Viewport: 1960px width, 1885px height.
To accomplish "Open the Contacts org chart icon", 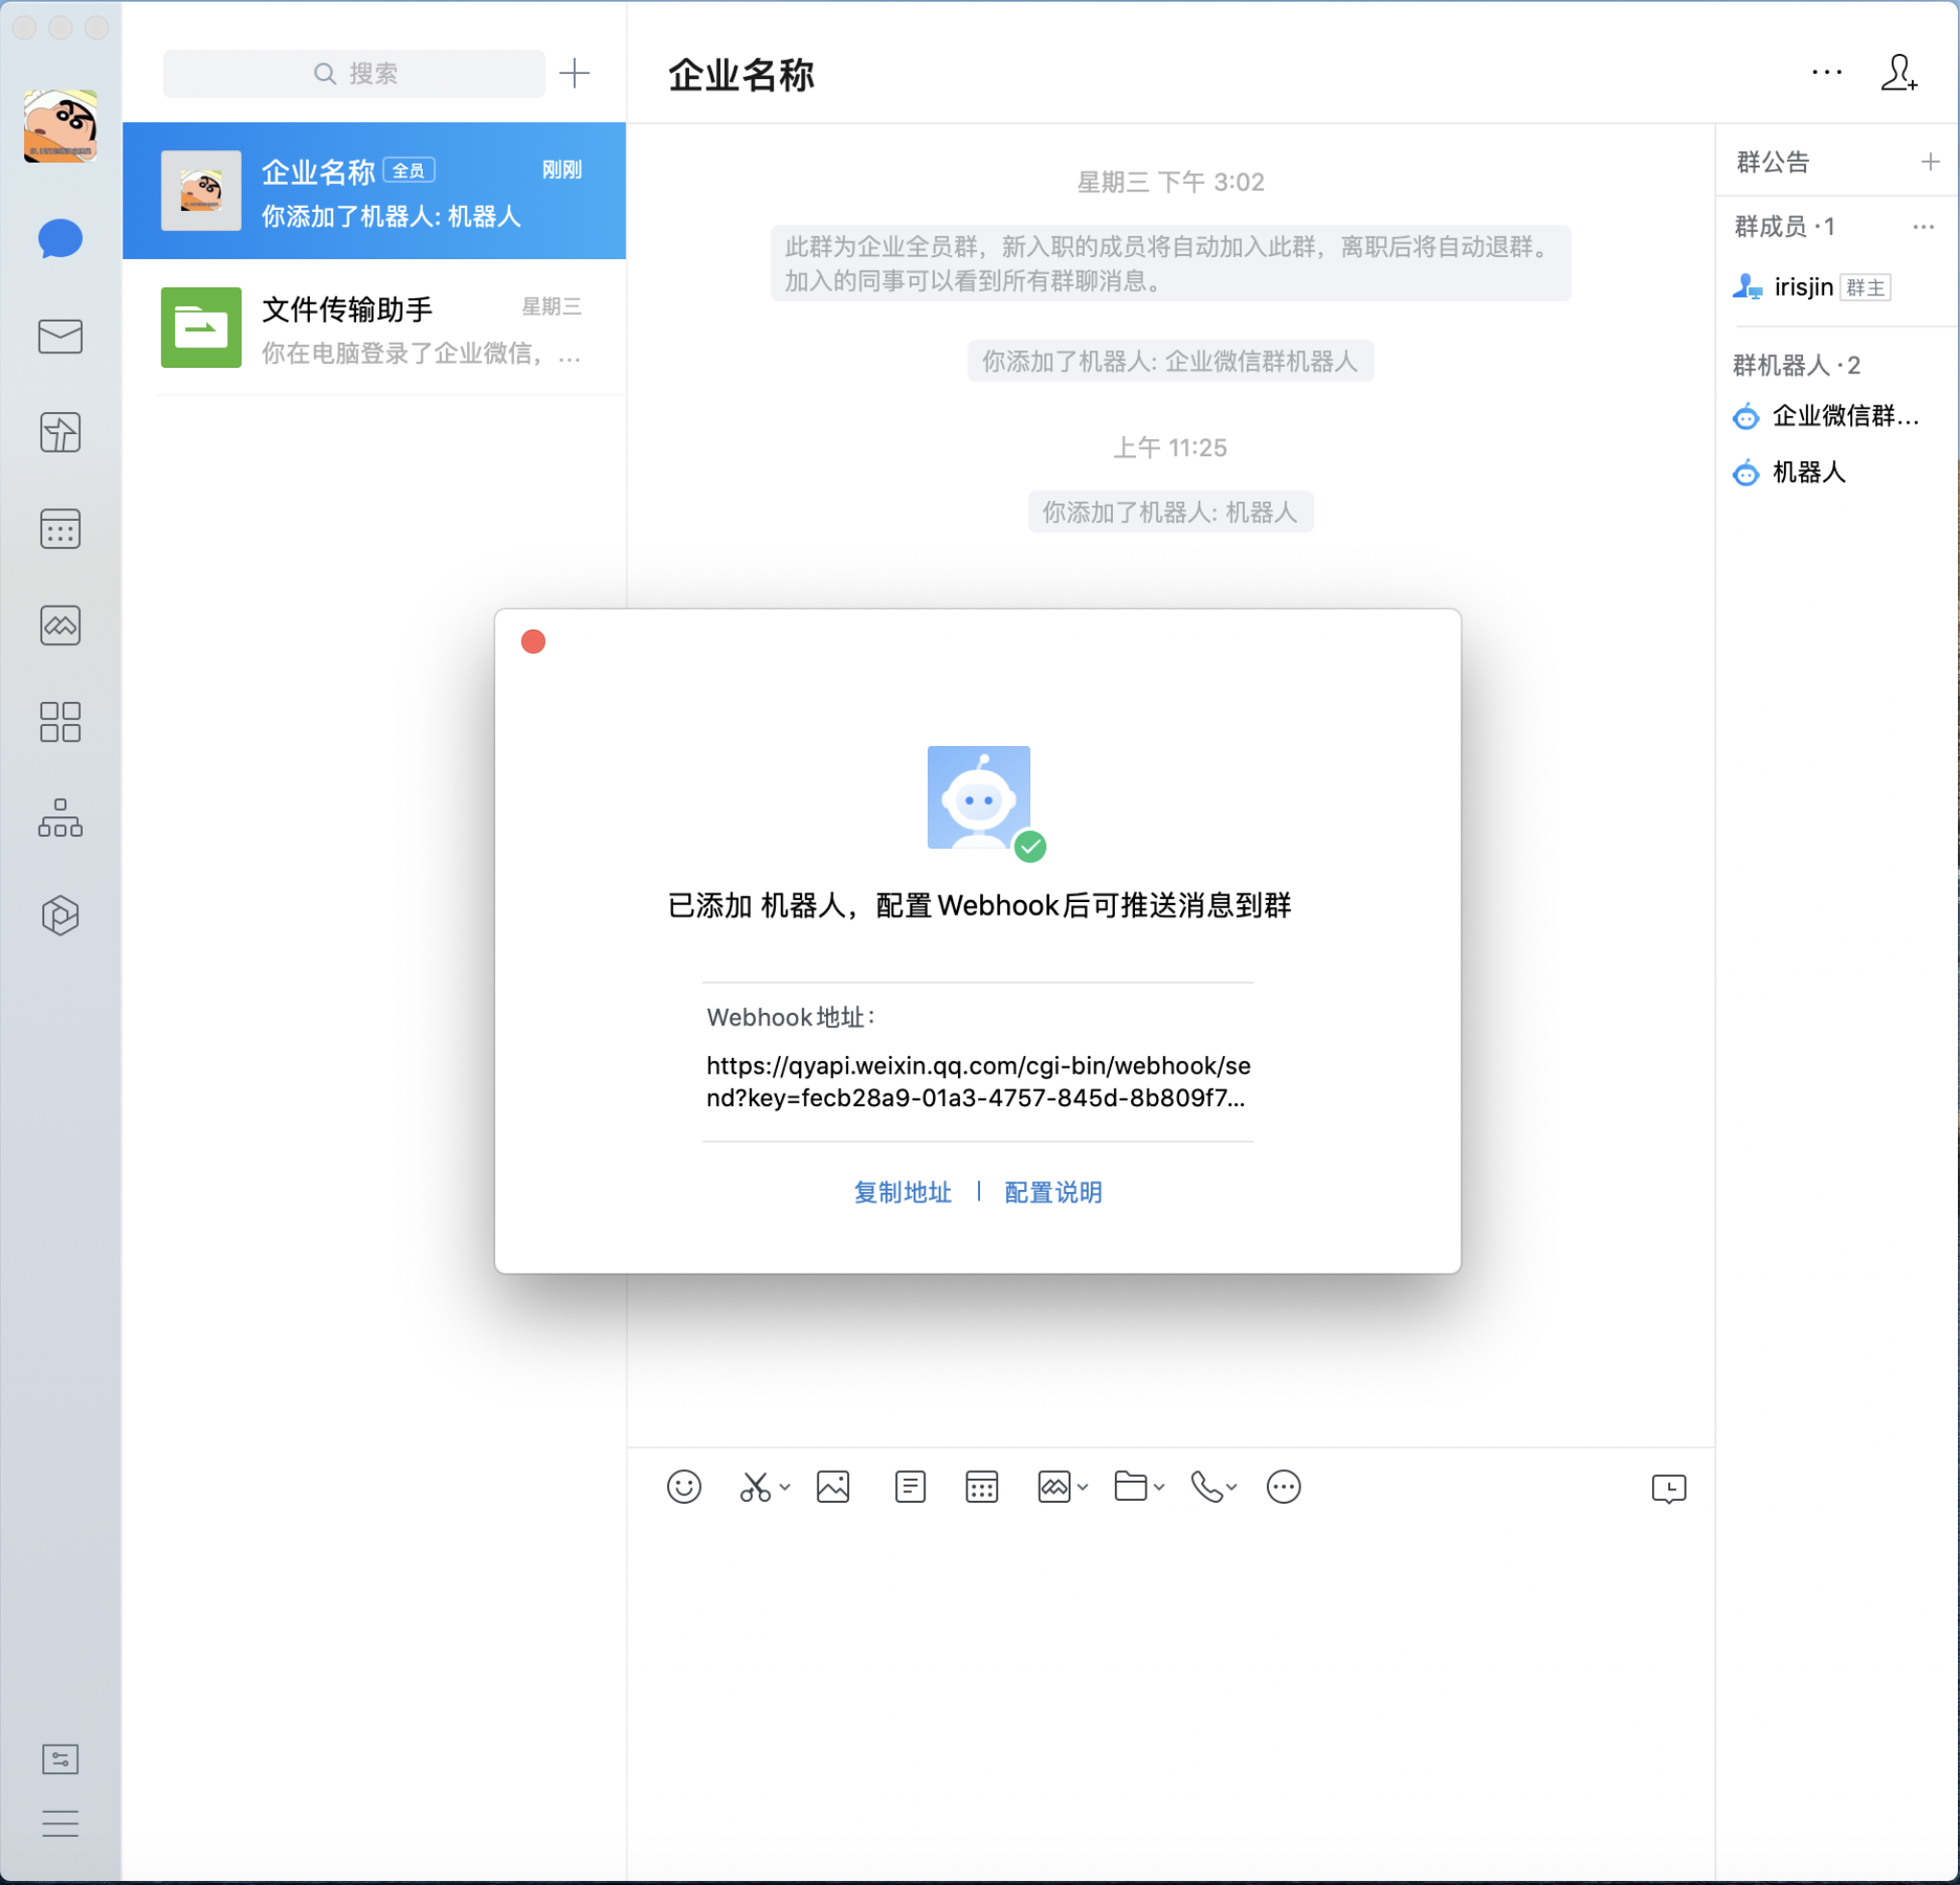I will click(x=60, y=818).
